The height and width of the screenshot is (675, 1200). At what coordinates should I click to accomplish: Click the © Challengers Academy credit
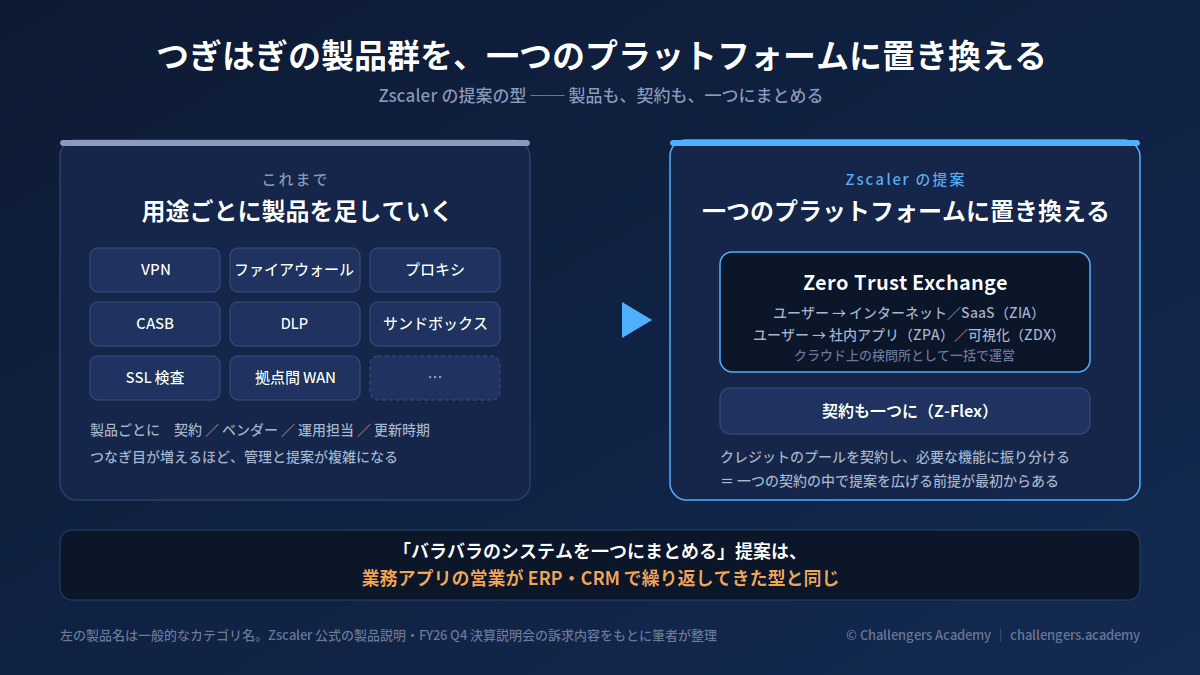918,635
